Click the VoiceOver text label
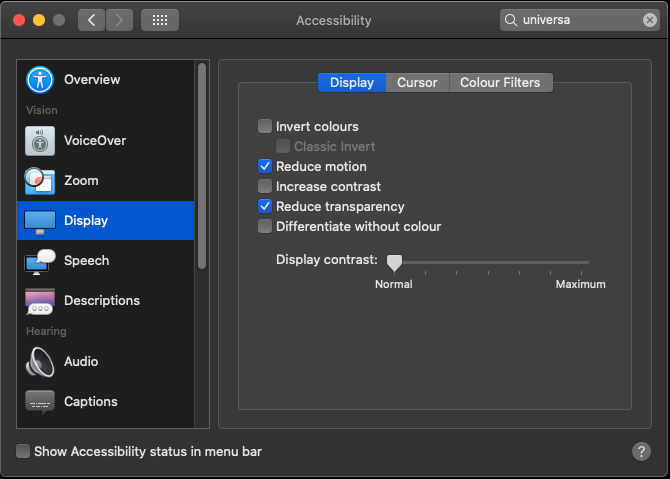Screen dimensions: 670x479 95,141
